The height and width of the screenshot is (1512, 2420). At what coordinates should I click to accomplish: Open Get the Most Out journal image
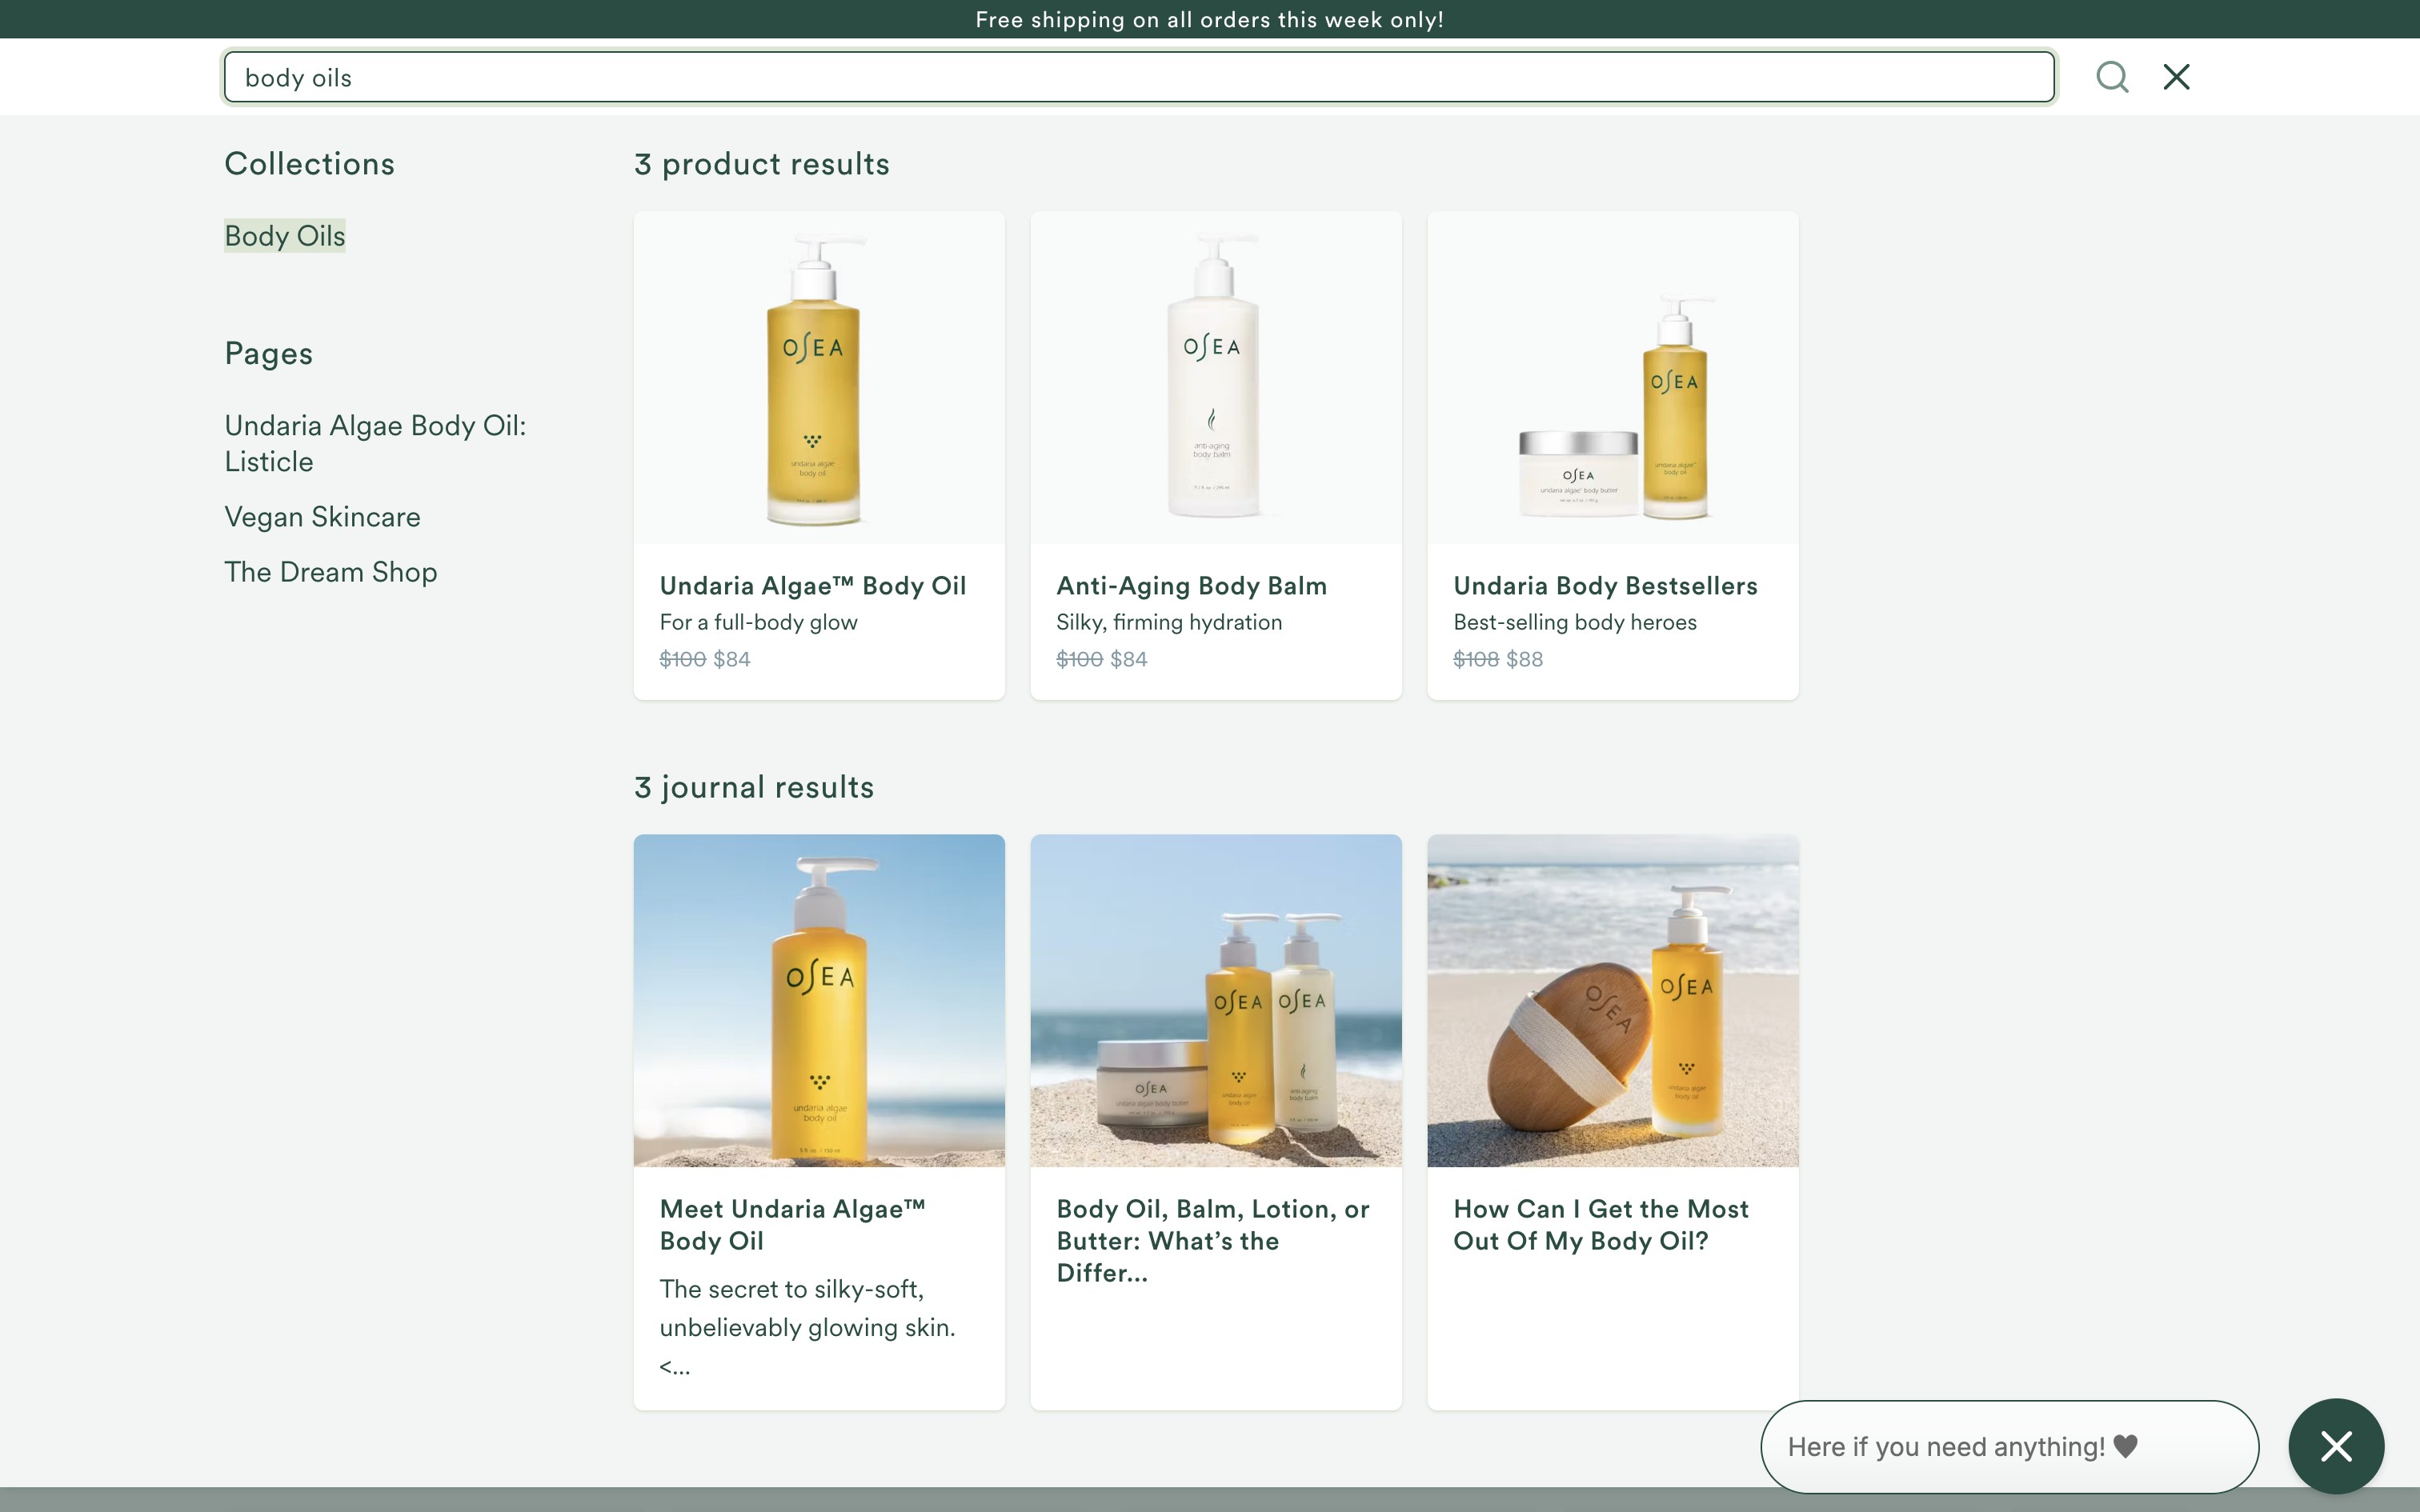point(1613,1001)
